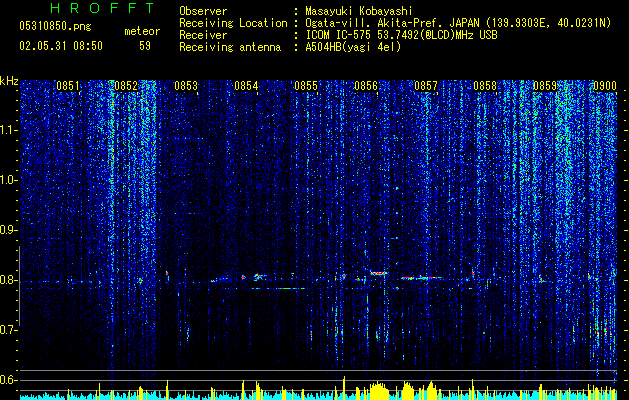Click the HROFFT title text
Image resolution: width=629 pixels, height=400 pixels.
102,8
